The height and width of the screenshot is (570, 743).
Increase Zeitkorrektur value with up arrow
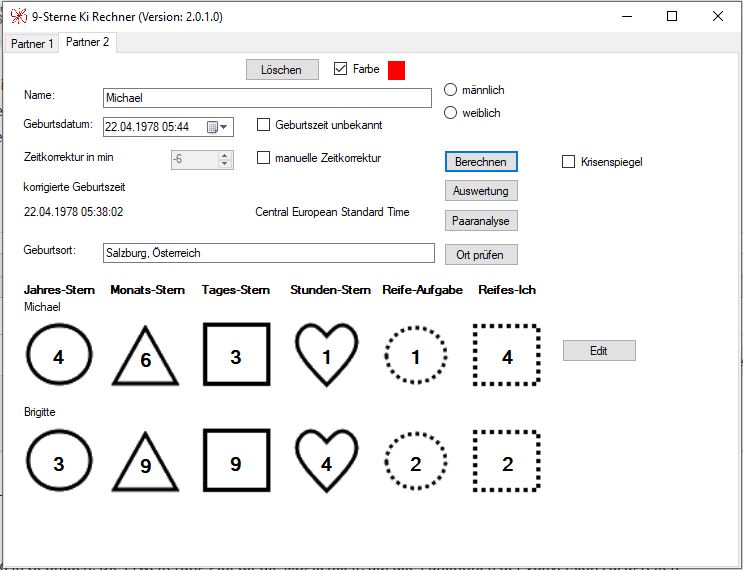click(x=224, y=155)
